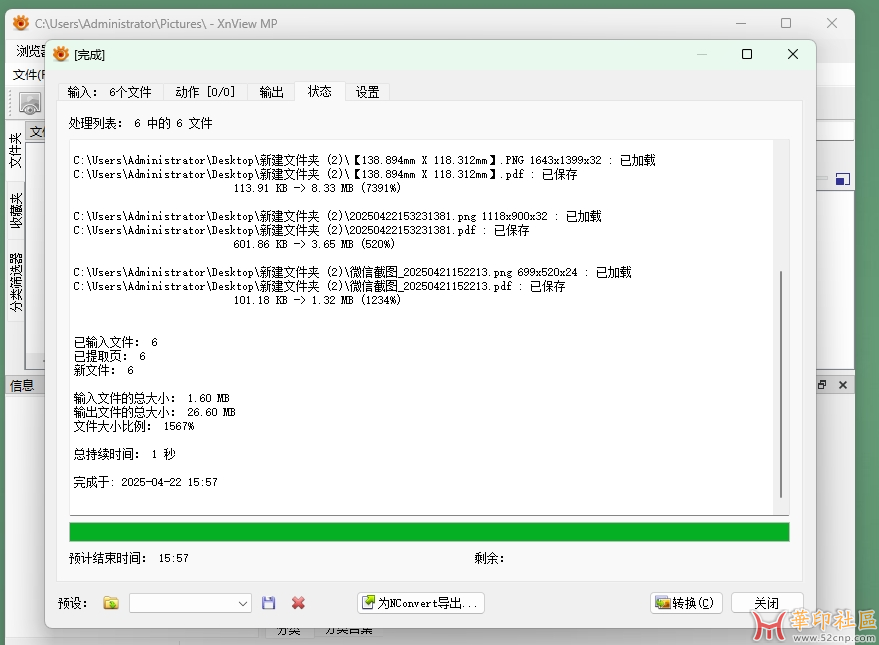Click the 为NConvert导出 button
Image resolution: width=879 pixels, height=645 pixels.
pyautogui.click(x=421, y=603)
